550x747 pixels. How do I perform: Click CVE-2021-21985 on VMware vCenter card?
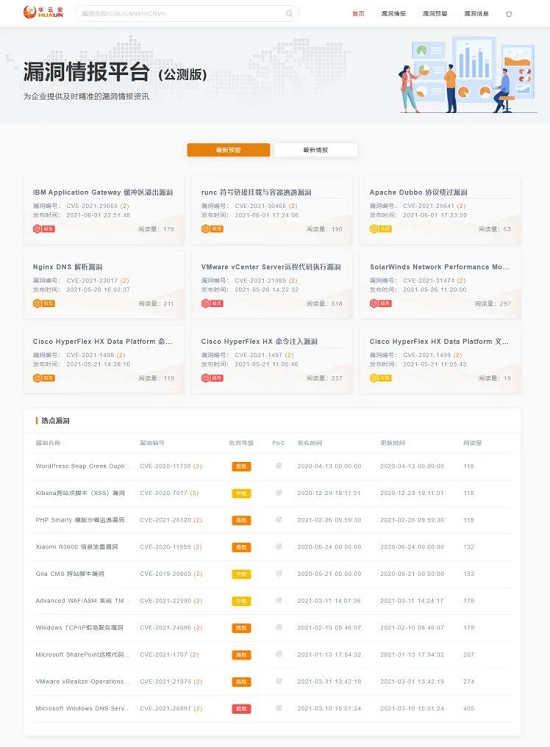pyautogui.click(x=260, y=281)
